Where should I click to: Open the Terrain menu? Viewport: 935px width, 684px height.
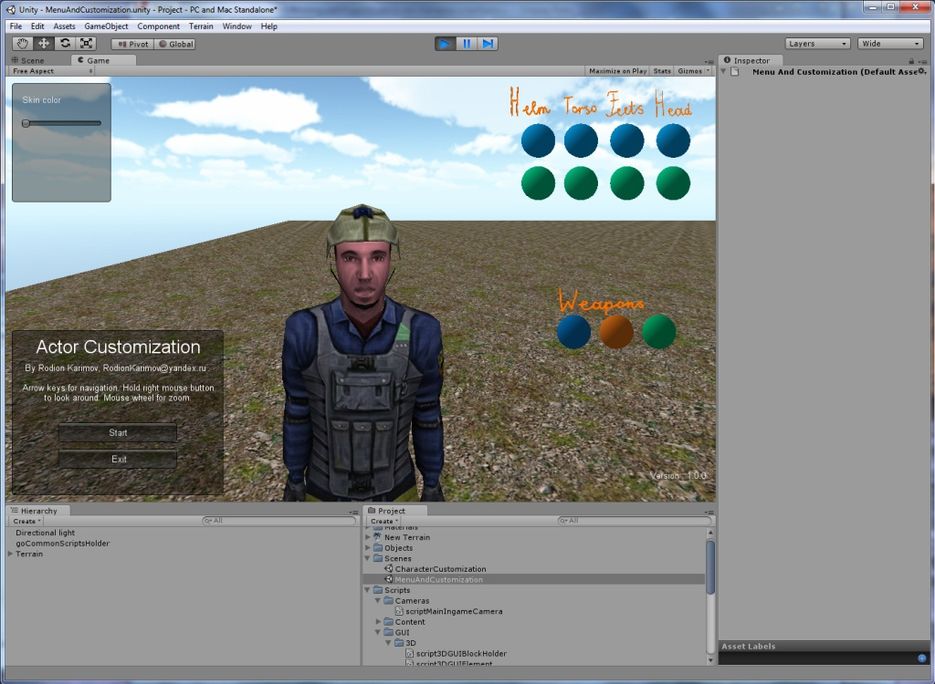tap(201, 26)
